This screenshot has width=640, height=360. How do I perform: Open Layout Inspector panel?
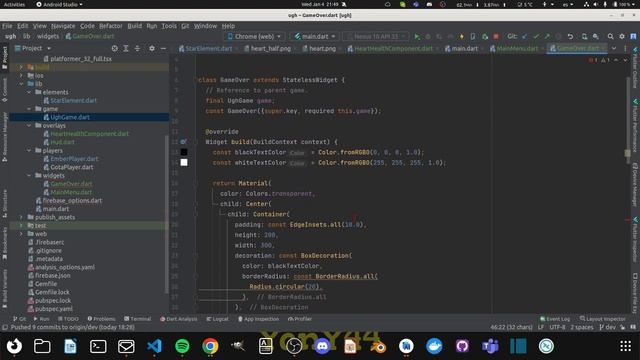(x=602, y=319)
